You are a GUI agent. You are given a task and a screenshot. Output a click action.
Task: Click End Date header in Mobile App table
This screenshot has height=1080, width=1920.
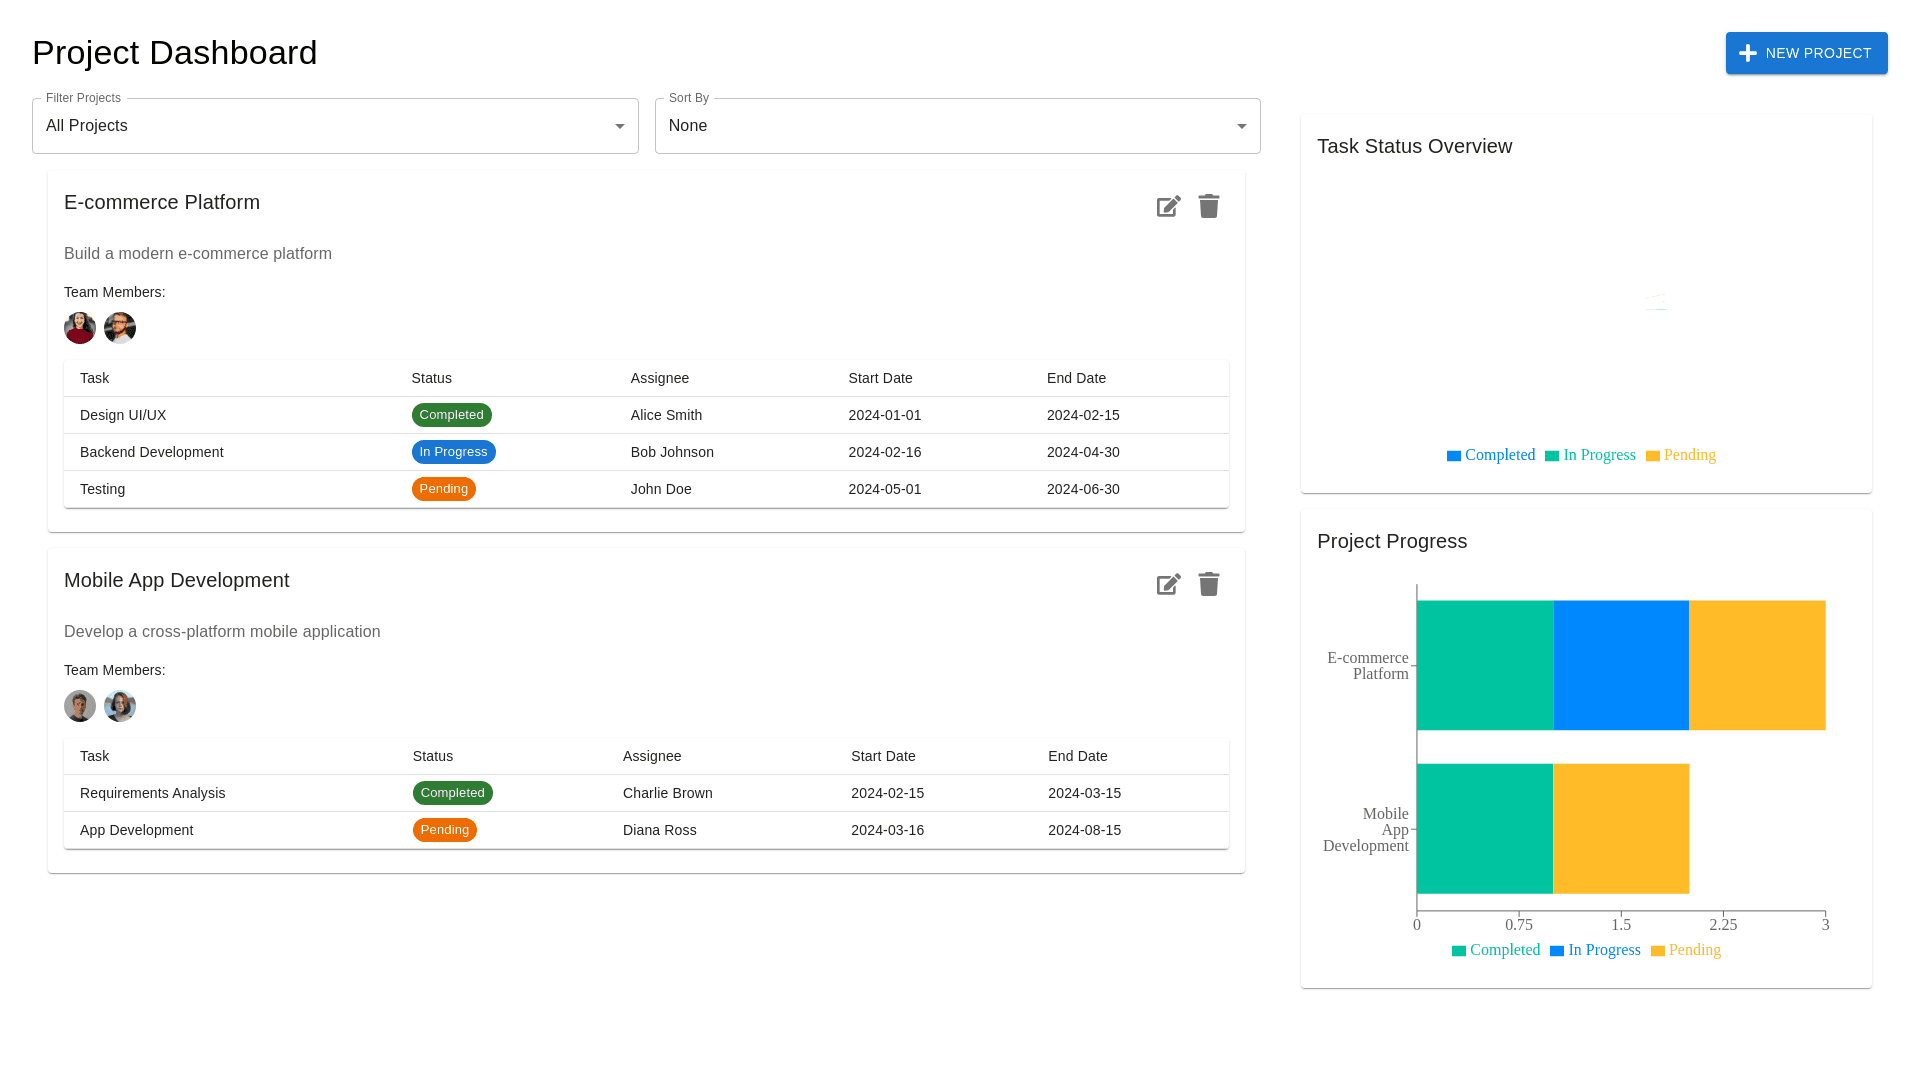click(1077, 756)
